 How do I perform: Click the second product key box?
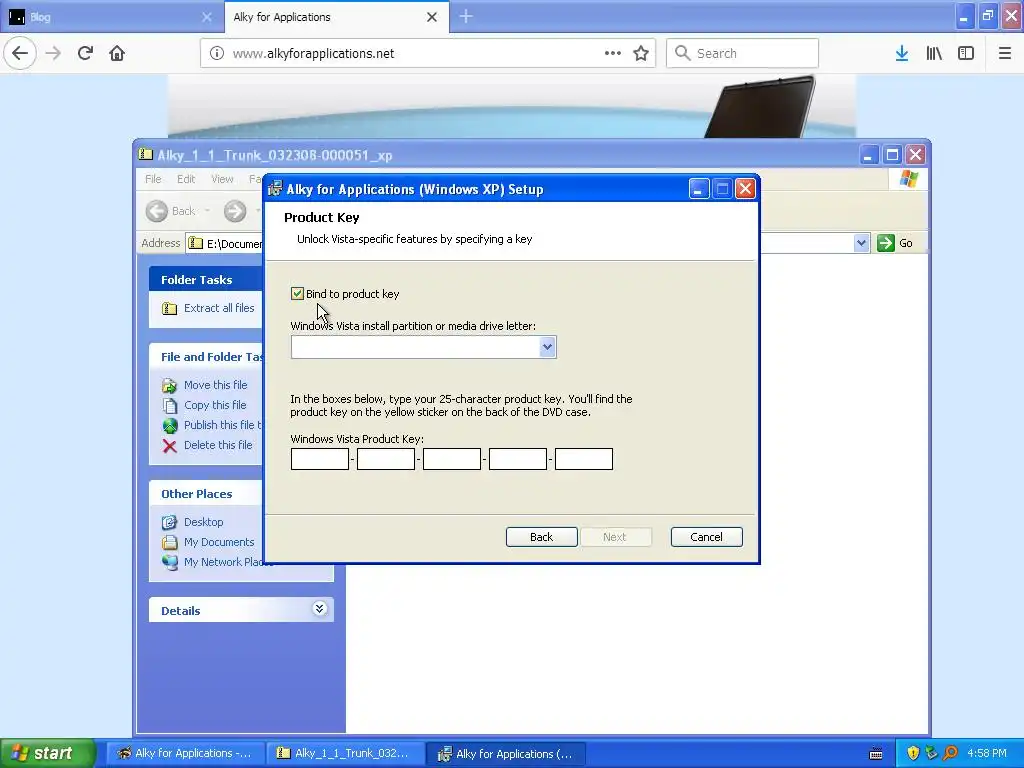click(x=385, y=459)
